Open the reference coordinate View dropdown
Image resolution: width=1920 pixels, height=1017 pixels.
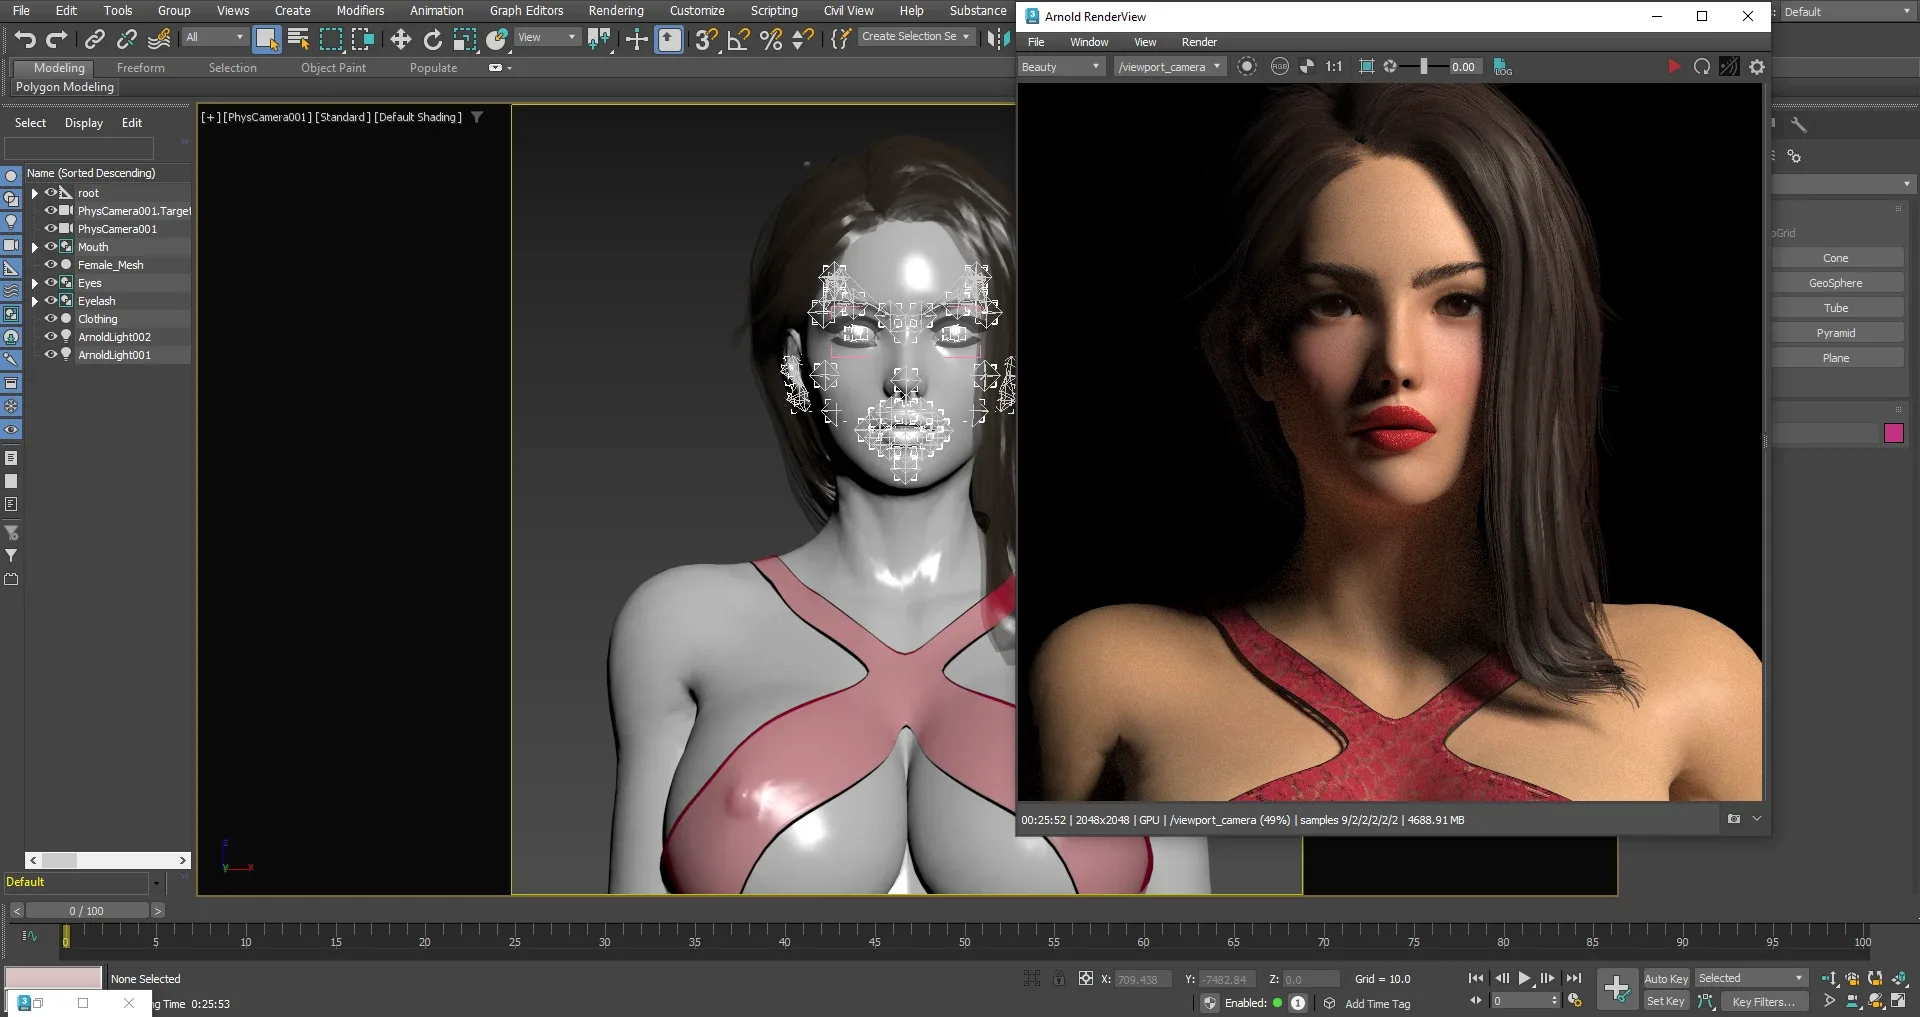(547, 37)
